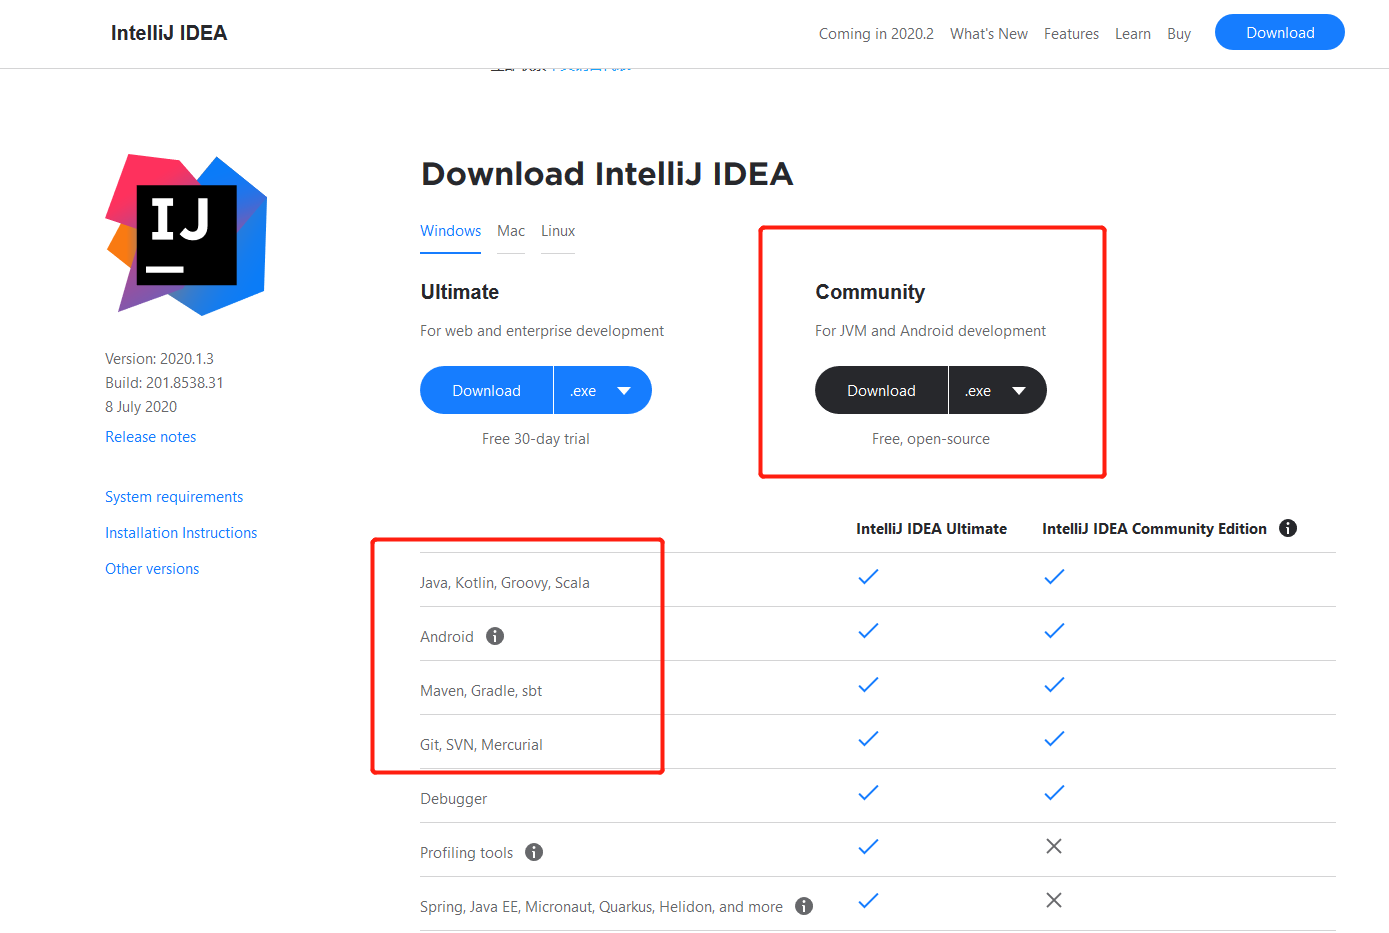The image size is (1389, 933).
Task: Click 'Debugger' feature text
Action: pos(454,799)
